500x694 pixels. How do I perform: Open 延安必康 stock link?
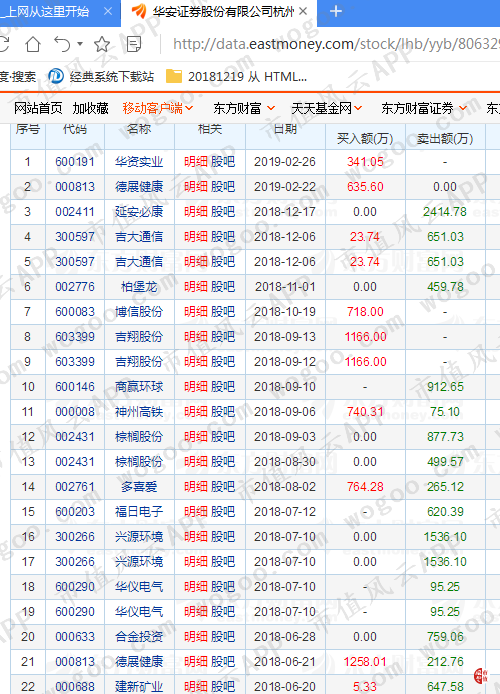(139, 212)
